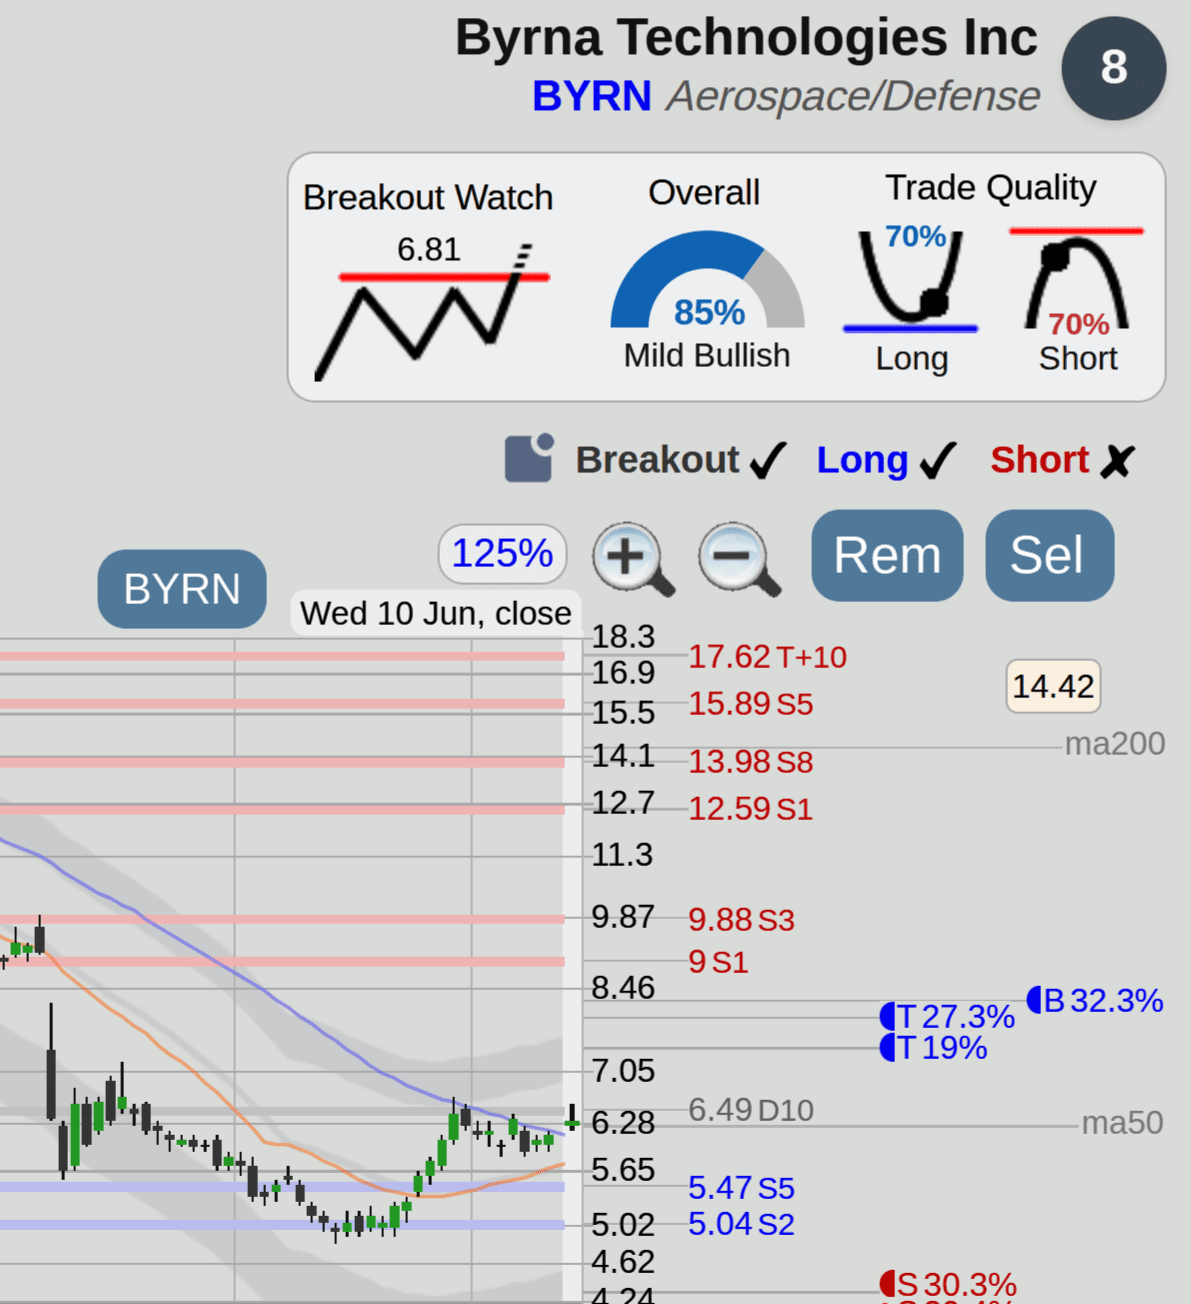Click the 15.89 S5 resistance label

tap(750, 704)
